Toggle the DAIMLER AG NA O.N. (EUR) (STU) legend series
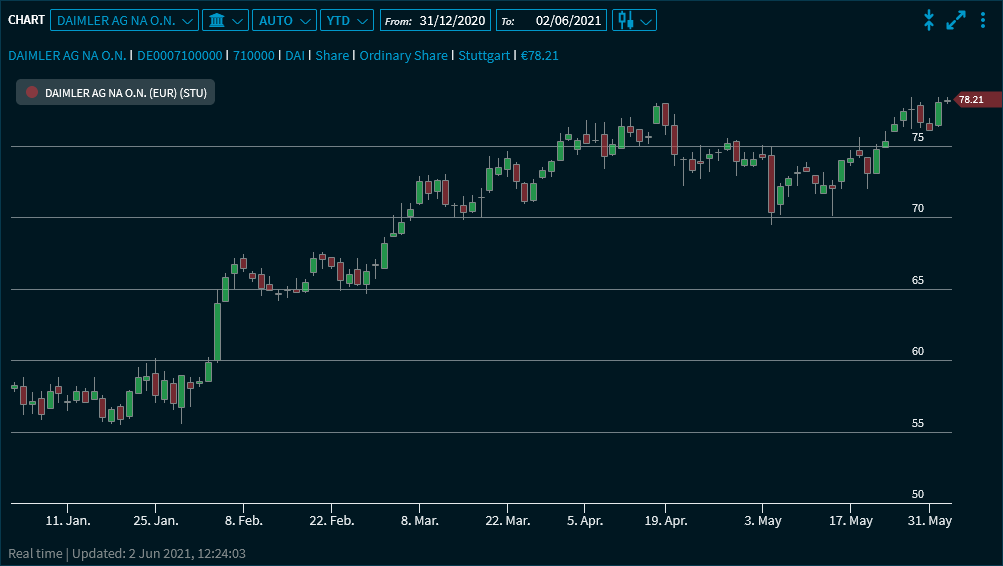 pos(125,92)
